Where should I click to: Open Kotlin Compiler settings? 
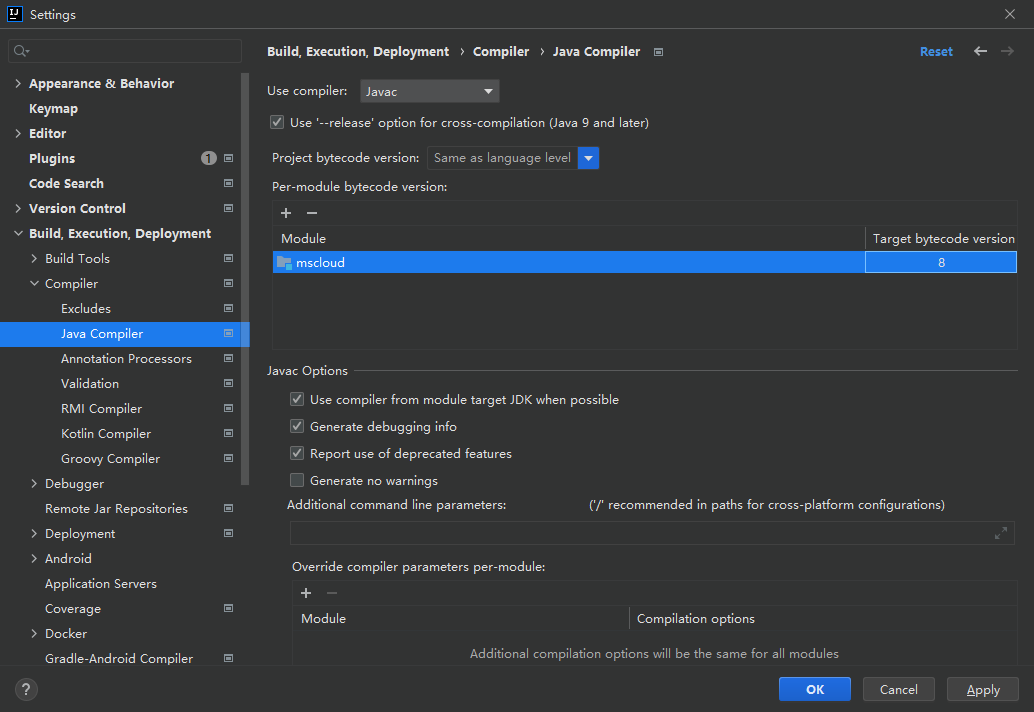point(106,434)
